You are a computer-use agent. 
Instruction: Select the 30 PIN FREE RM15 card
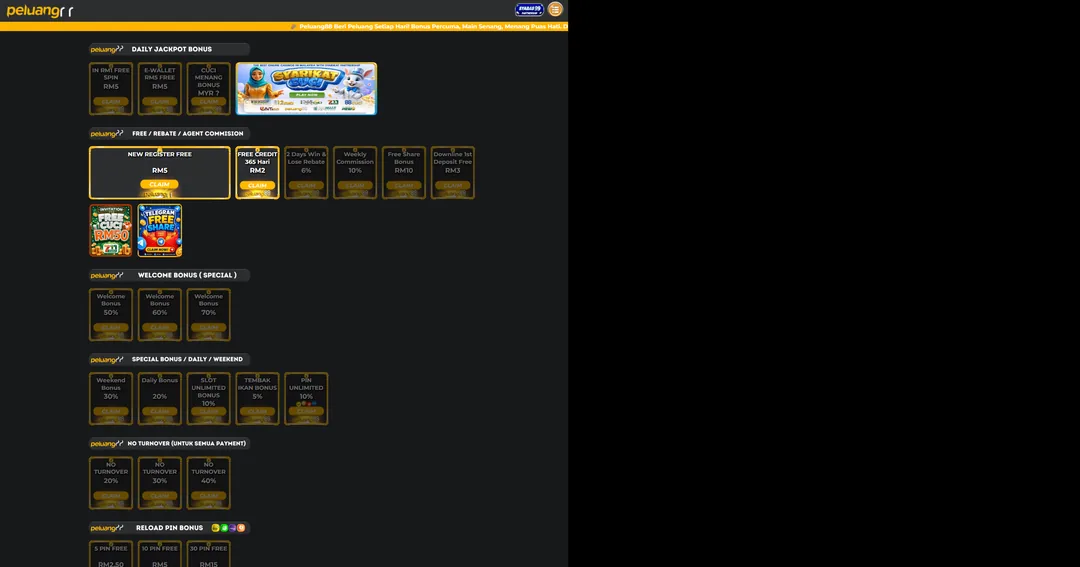tap(209, 555)
